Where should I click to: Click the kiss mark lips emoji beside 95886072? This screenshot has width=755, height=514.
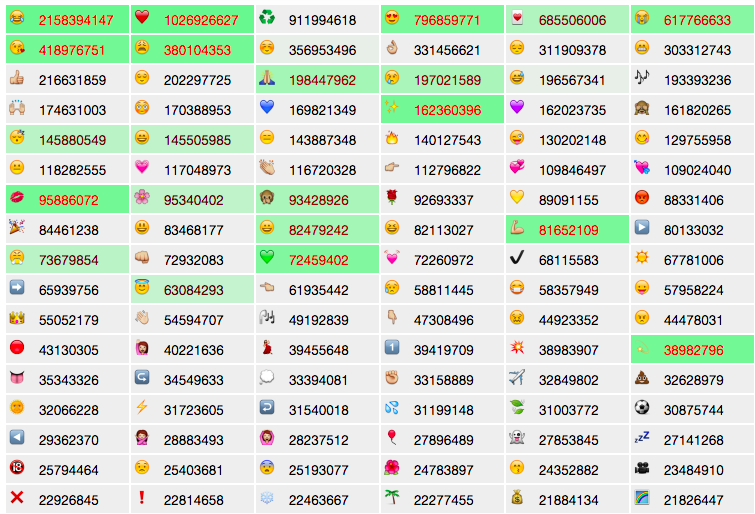[x=17, y=198]
